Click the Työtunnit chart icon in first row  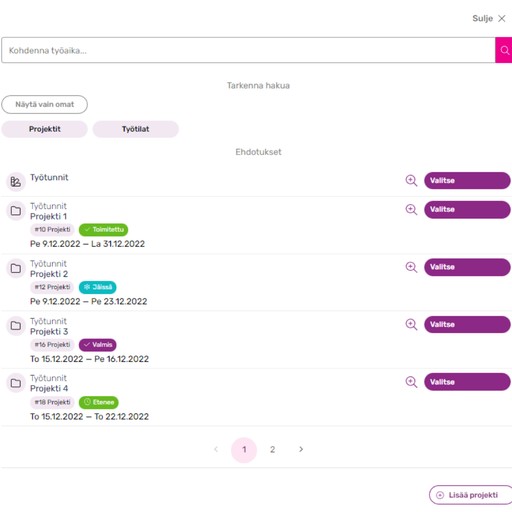tap(16, 182)
